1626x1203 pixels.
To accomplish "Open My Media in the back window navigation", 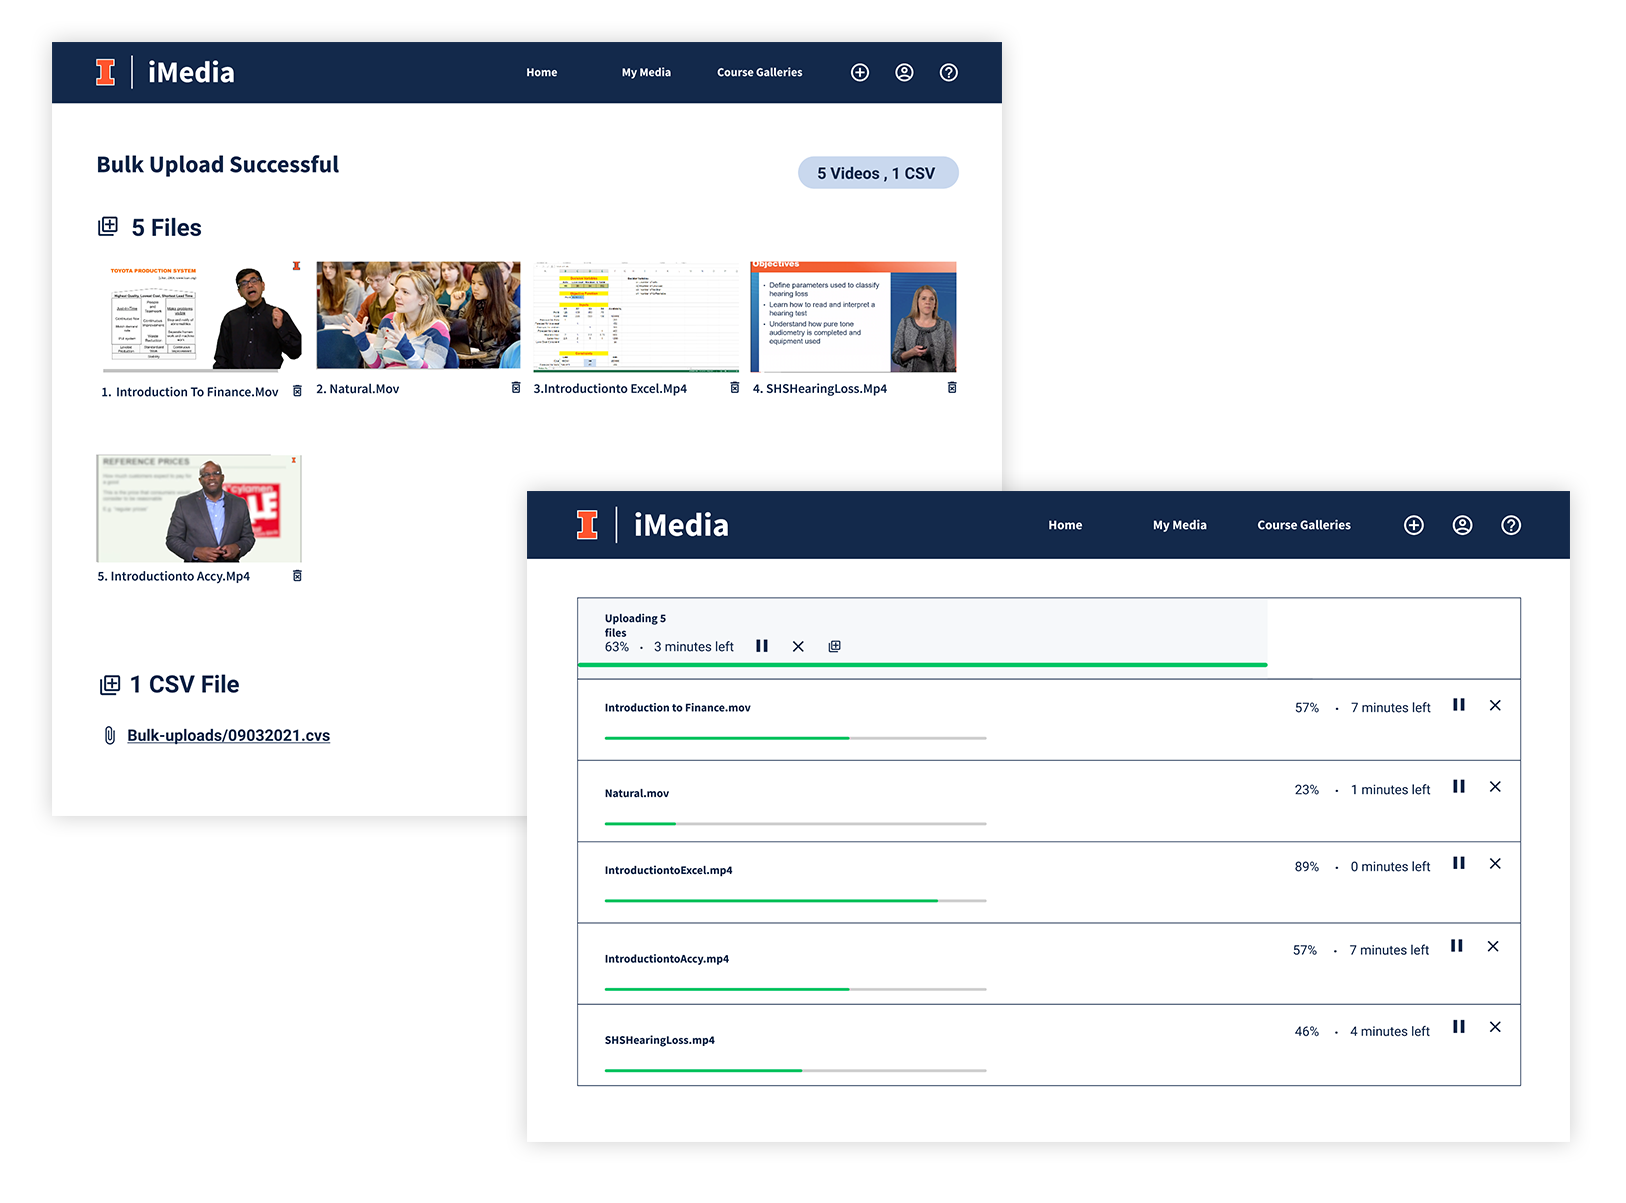I will click(x=646, y=72).
